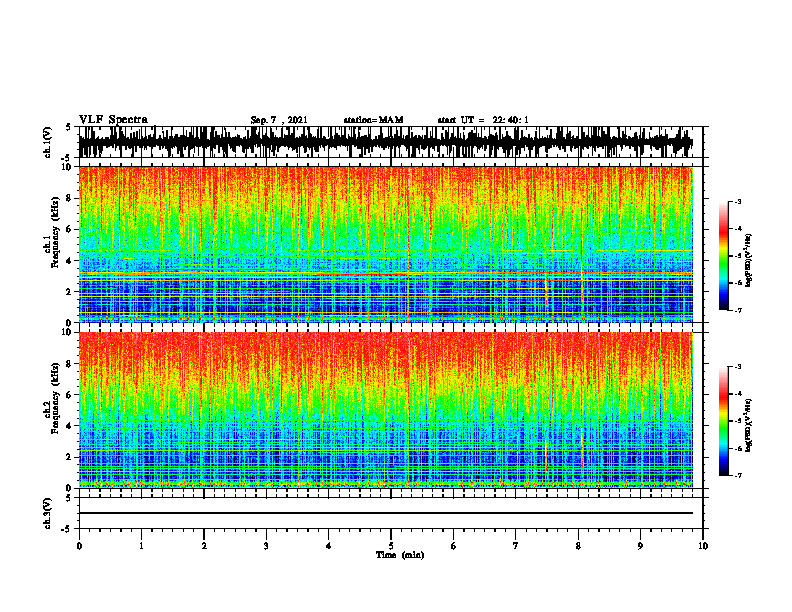The image size is (792, 612).
Task: Click the time axis tick label "3"
Action: (266, 546)
